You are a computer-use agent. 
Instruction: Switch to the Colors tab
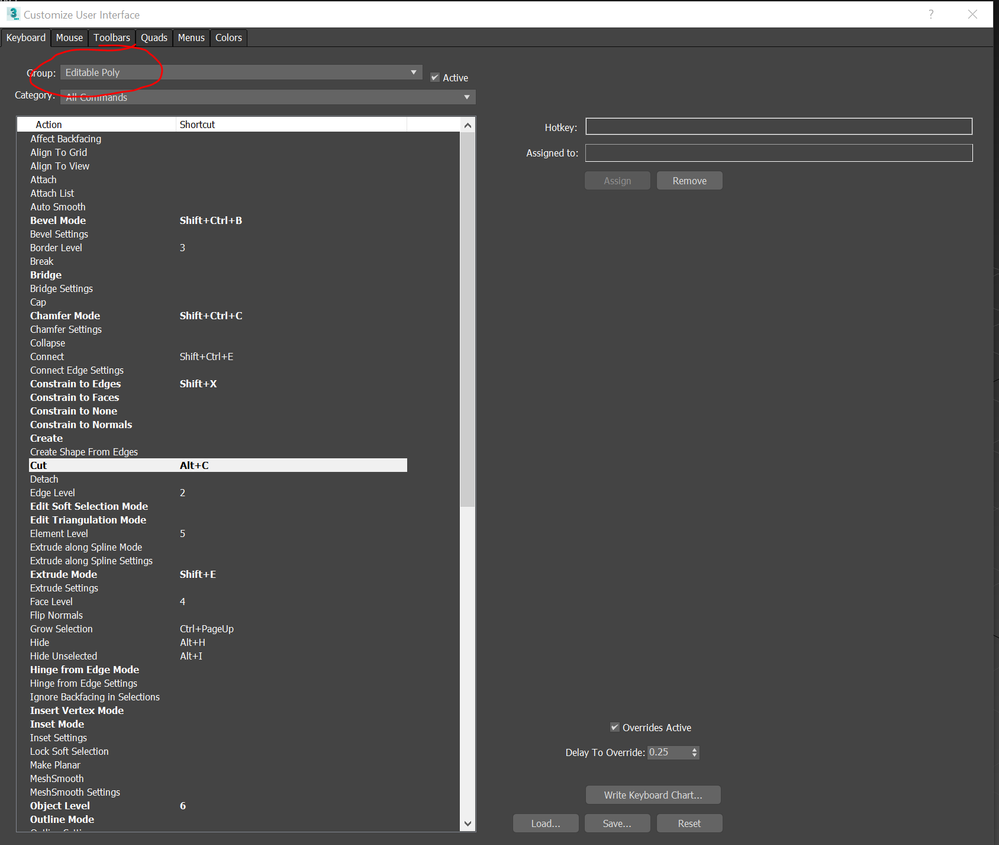point(228,38)
